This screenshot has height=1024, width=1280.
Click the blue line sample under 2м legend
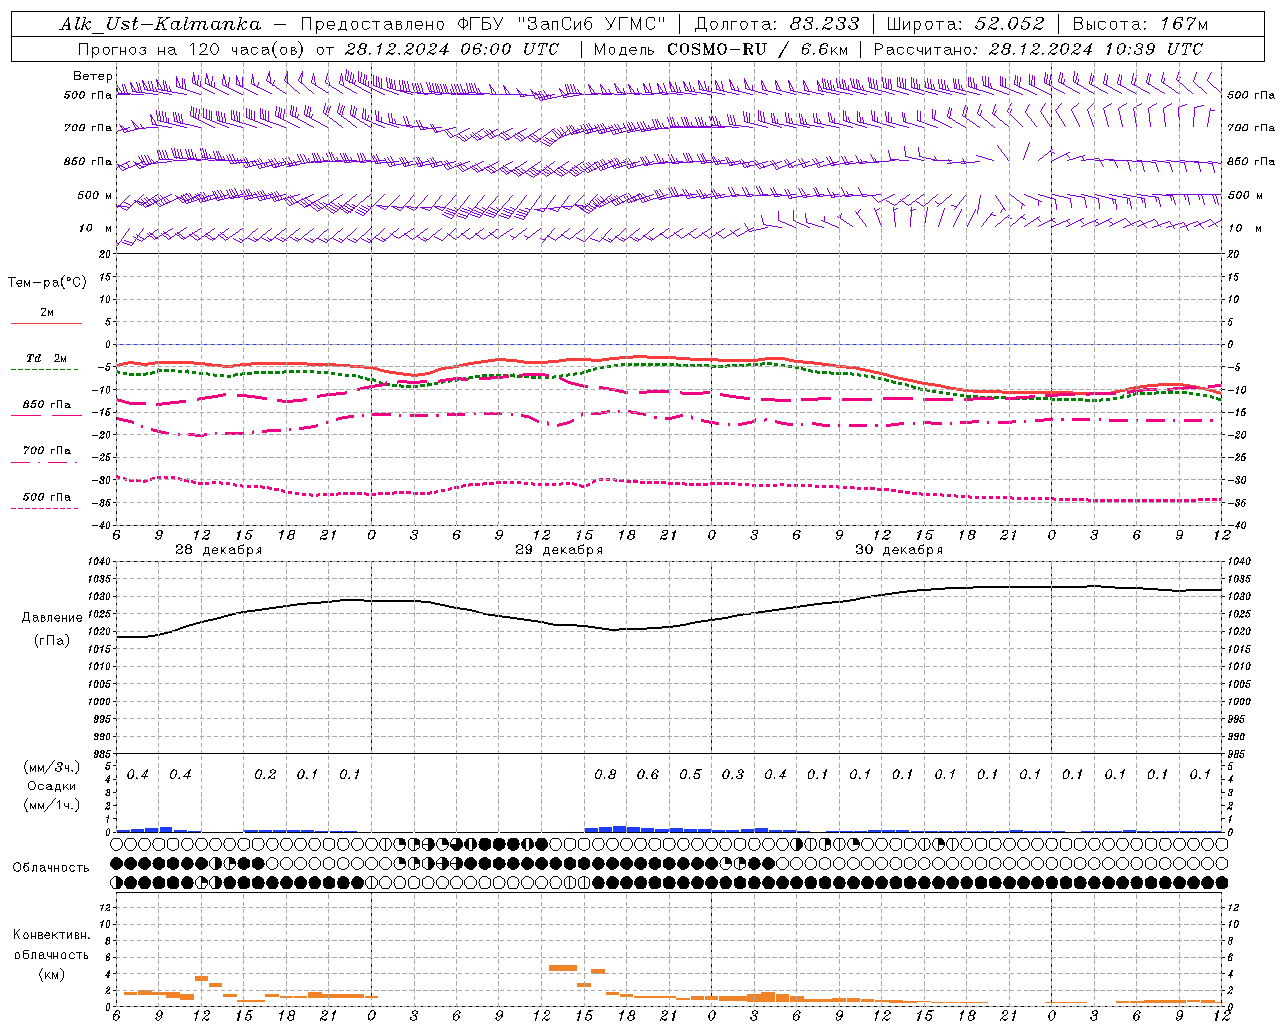click(46, 323)
